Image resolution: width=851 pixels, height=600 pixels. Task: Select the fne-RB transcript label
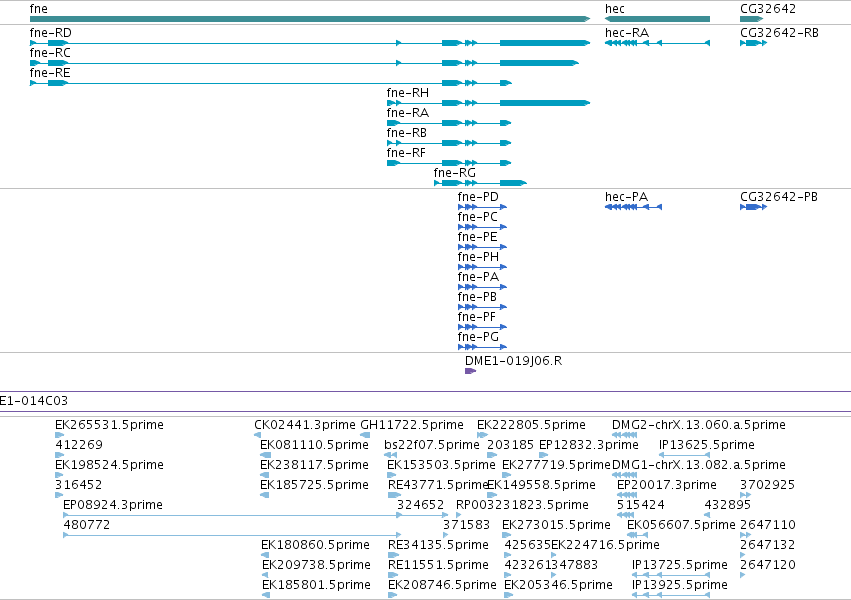(x=407, y=133)
